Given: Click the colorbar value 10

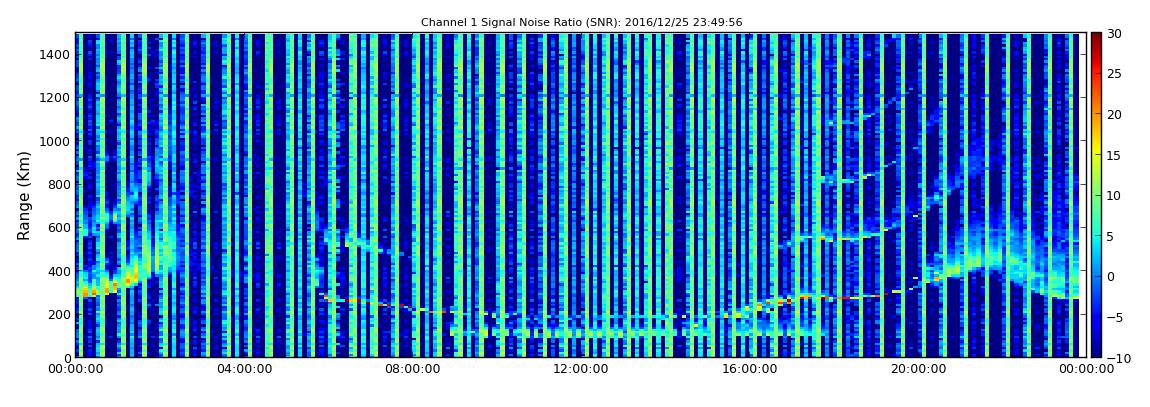Looking at the screenshot, I should pyautogui.click(x=1114, y=196).
